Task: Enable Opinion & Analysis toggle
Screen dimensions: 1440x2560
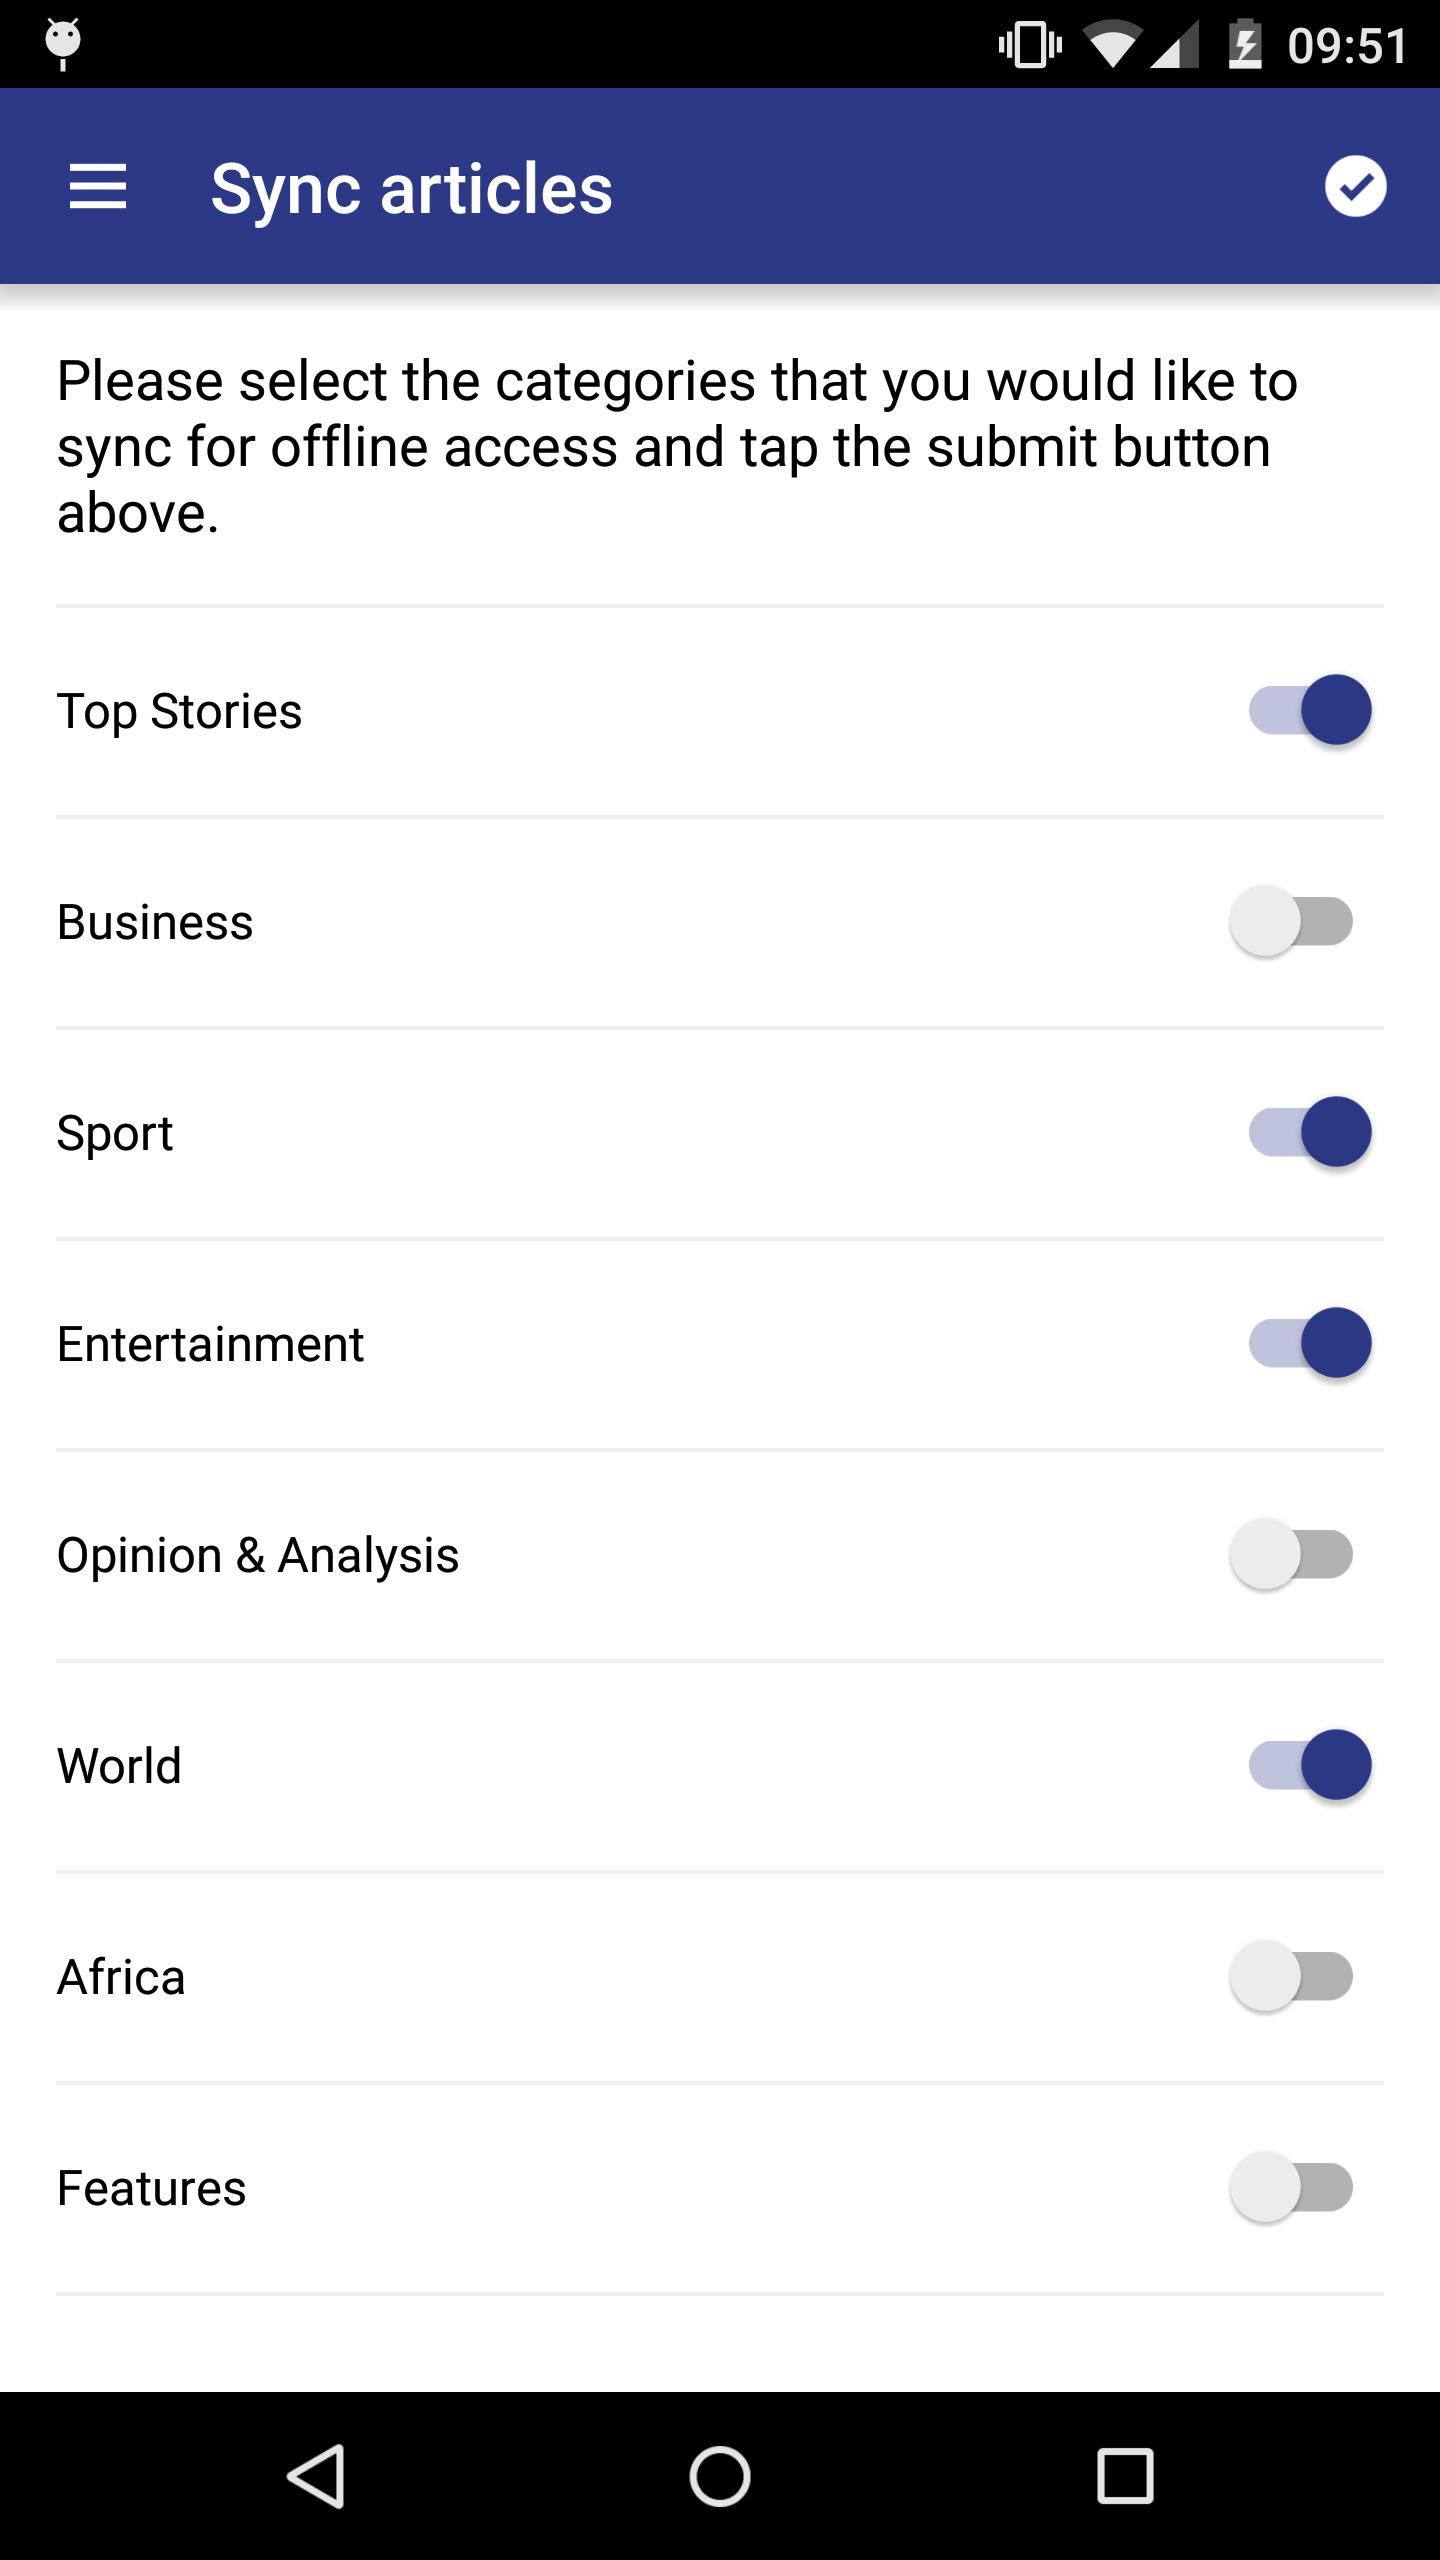Action: click(1291, 1554)
